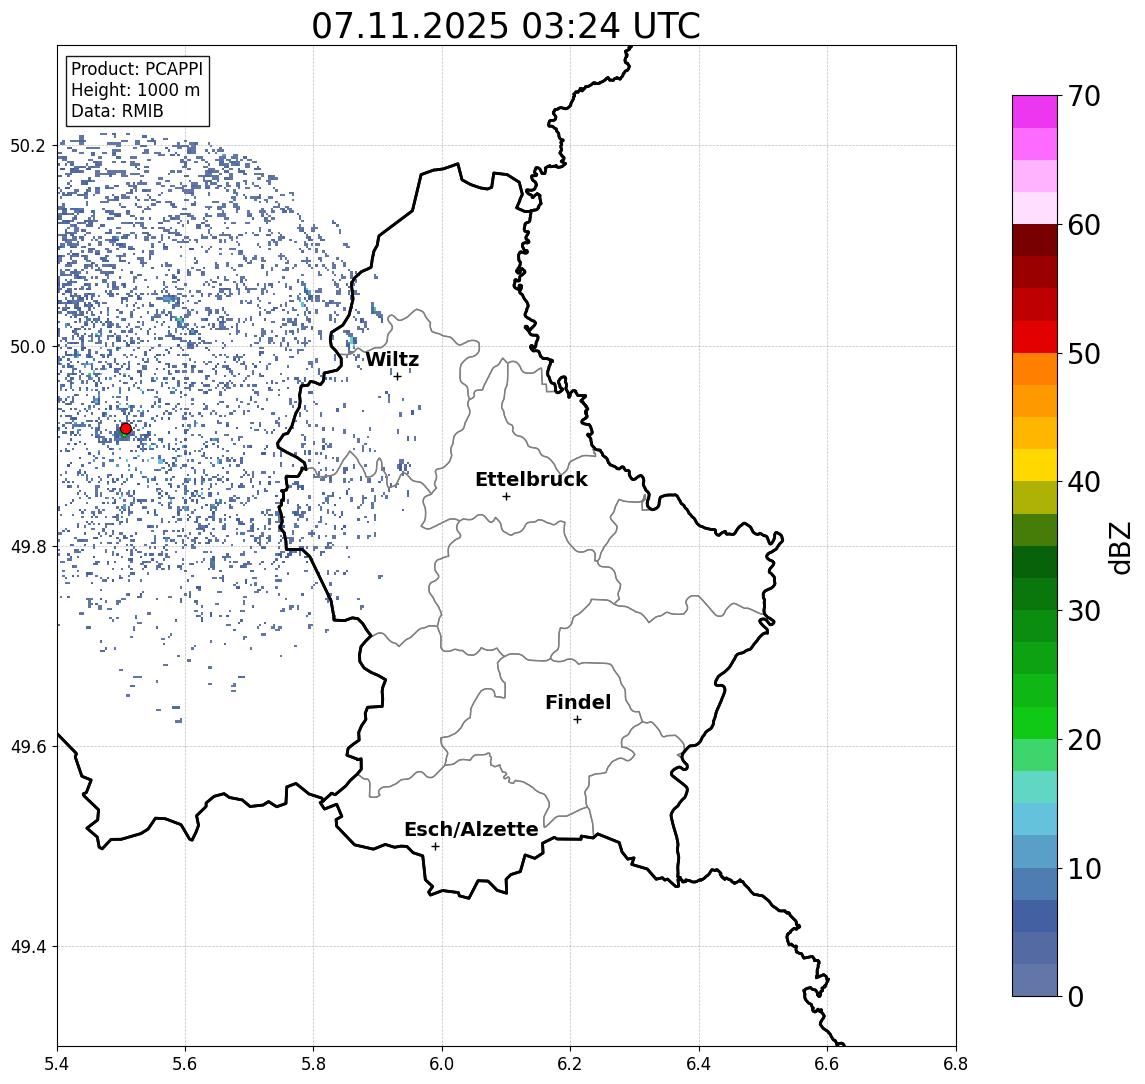The height and width of the screenshot is (1084, 1145).
Task: Click the latitude tick label 49.6
Action: click(x=27, y=747)
